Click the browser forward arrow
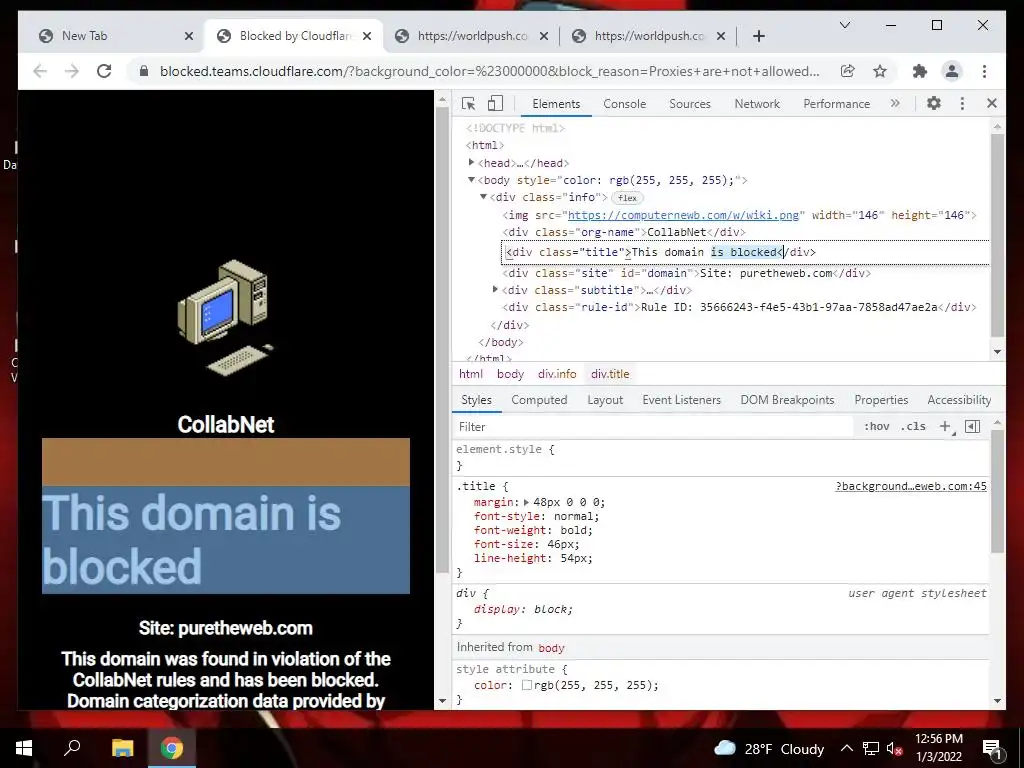Screen dimensions: 1024x768 pyautogui.click(x=72, y=71)
